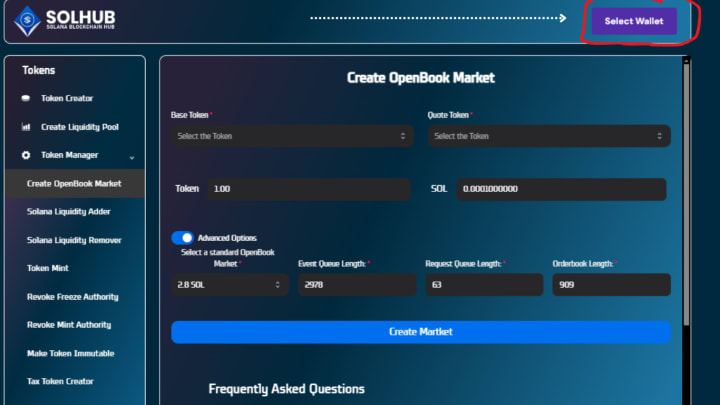The width and height of the screenshot is (720, 405).
Task: Open the Base Token dropdown
Action: [x=292, y=136]
